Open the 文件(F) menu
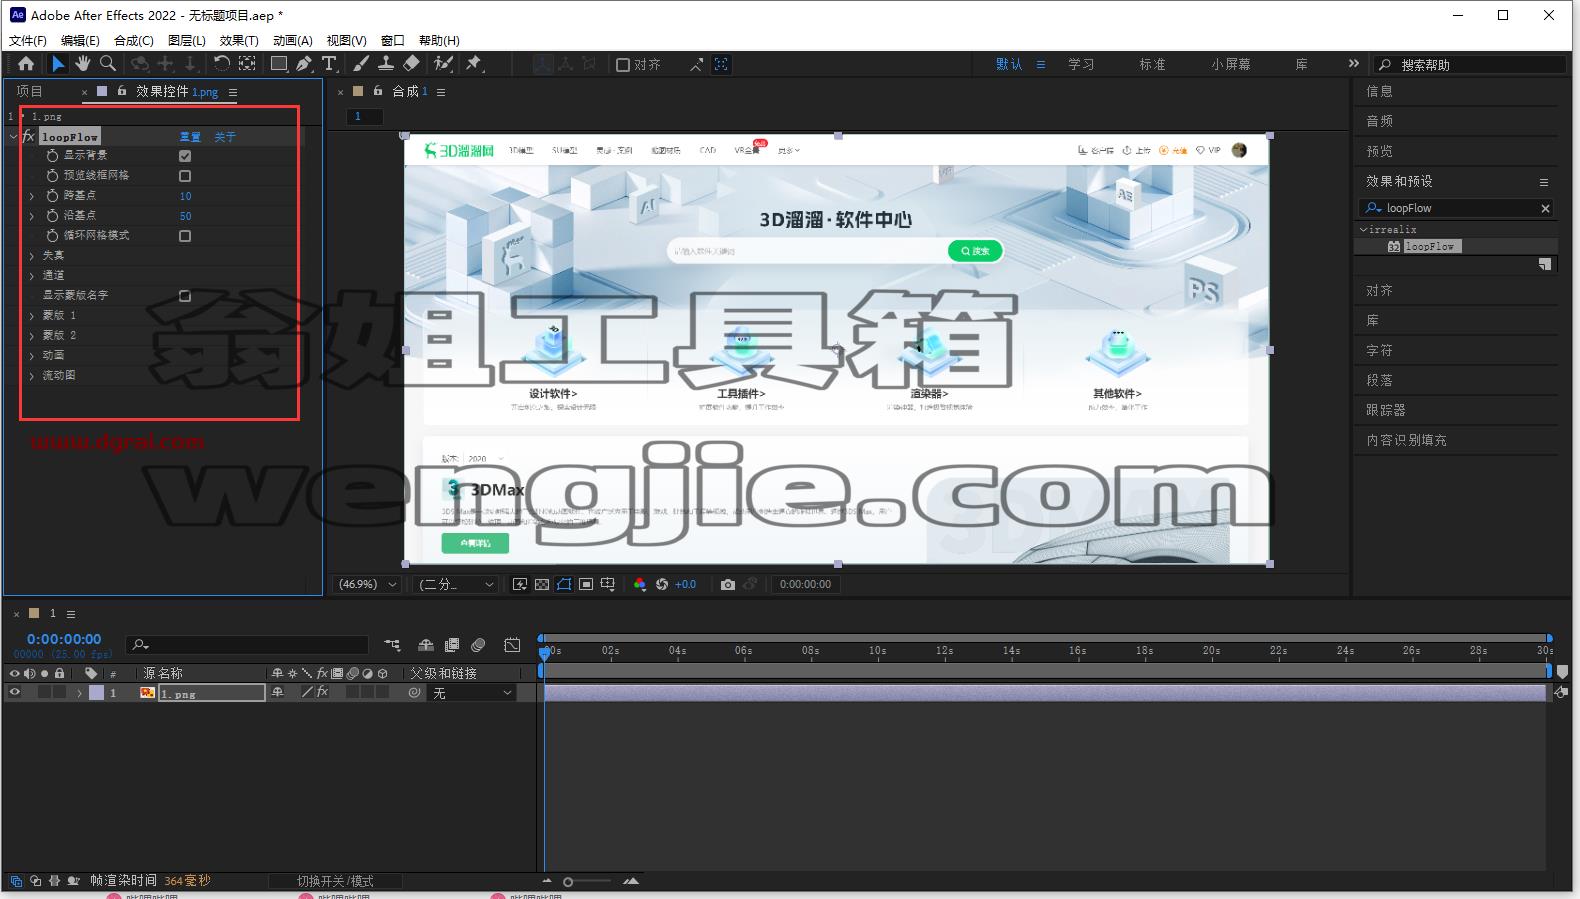 [28, 41]
